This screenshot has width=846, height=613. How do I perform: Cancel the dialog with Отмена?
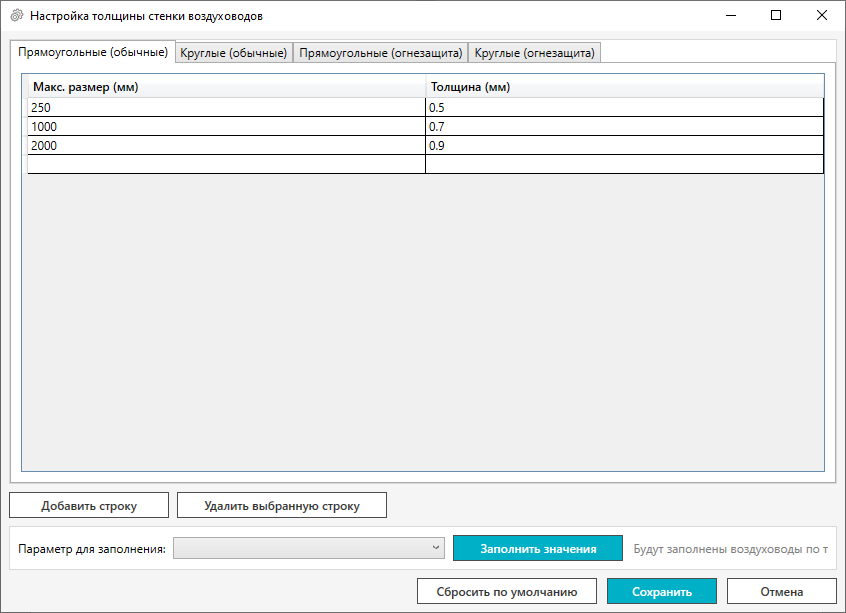coord(782,591)
